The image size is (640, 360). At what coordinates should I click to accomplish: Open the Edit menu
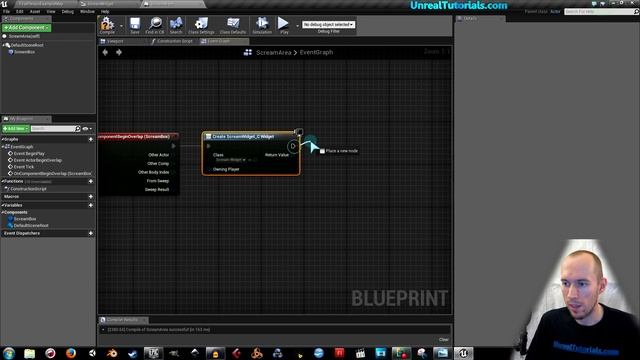[x=20, y=11]
